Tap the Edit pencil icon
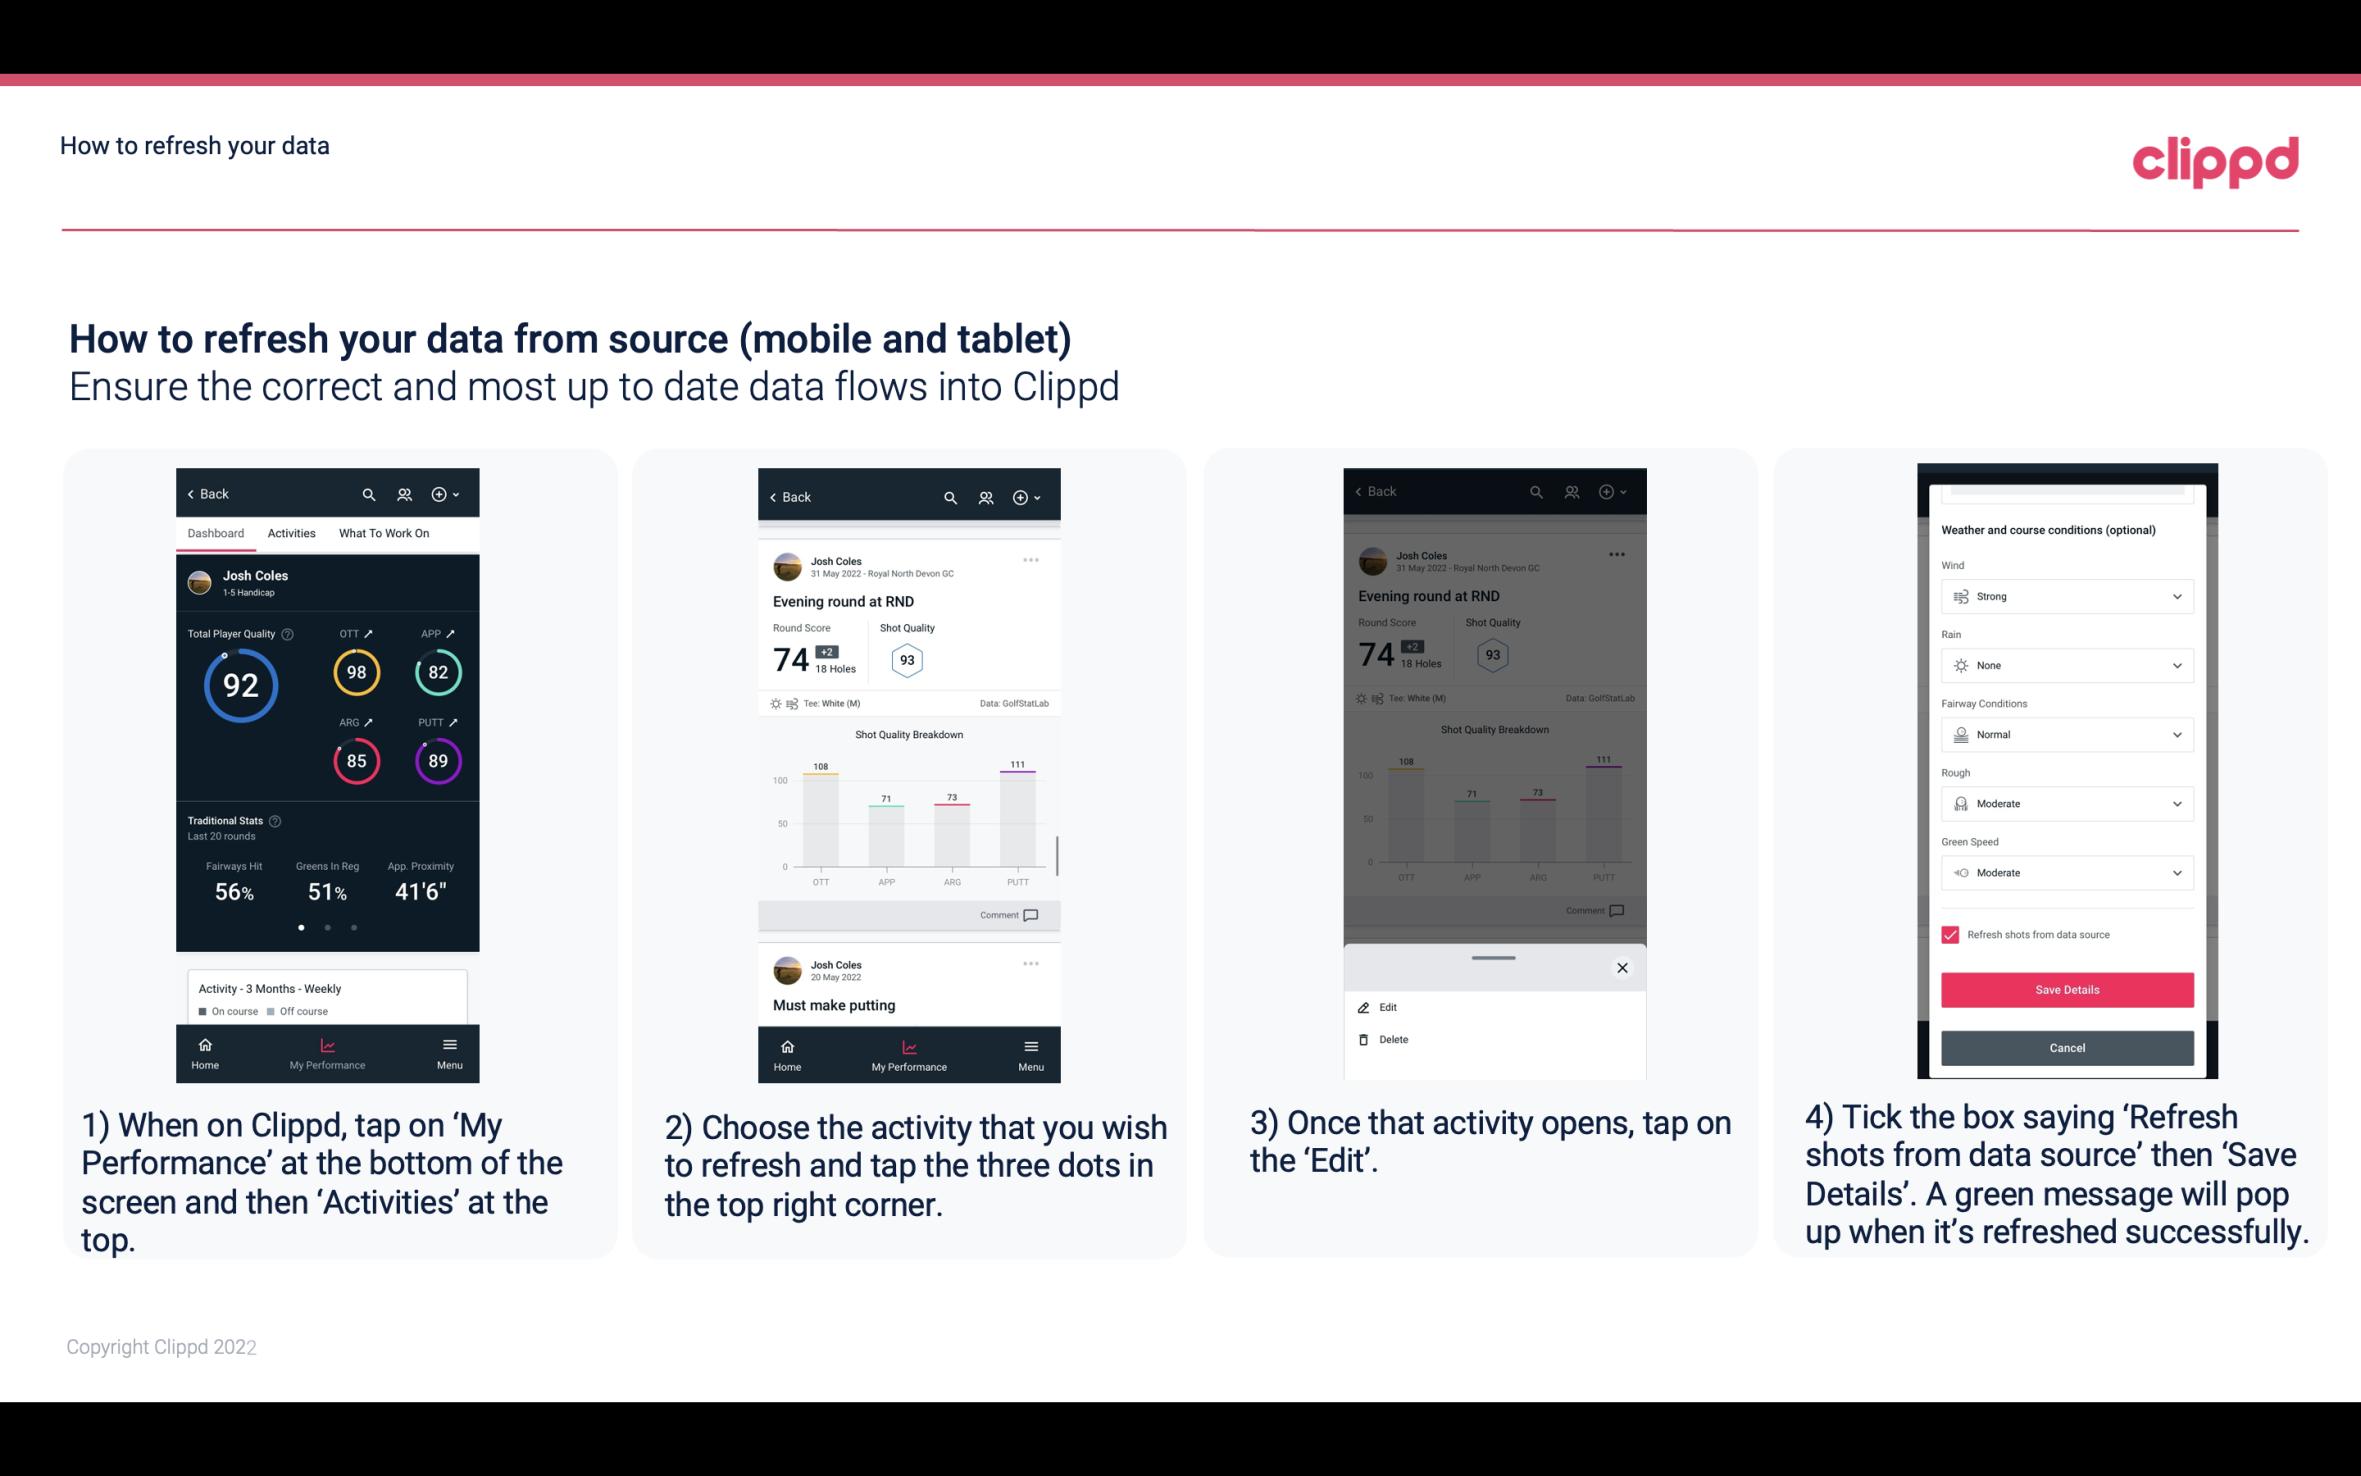The image size is (2361, 1476). pyautogui.click(x=1363, y=1005)
